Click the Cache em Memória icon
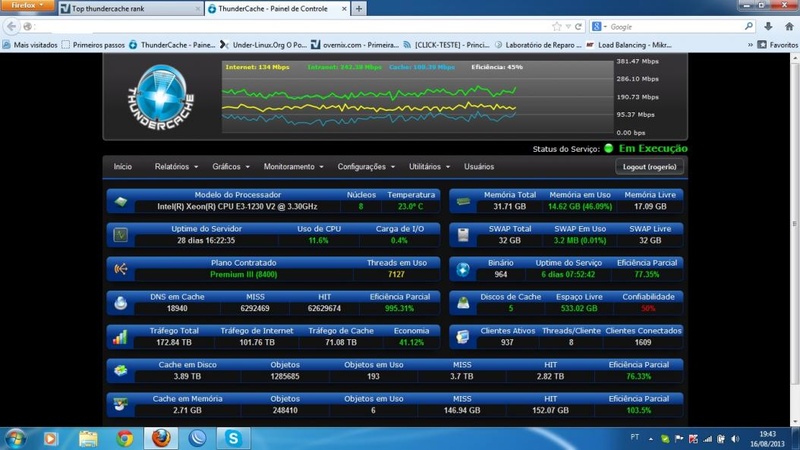Screen dimensions: 800x450 (121, 405)
